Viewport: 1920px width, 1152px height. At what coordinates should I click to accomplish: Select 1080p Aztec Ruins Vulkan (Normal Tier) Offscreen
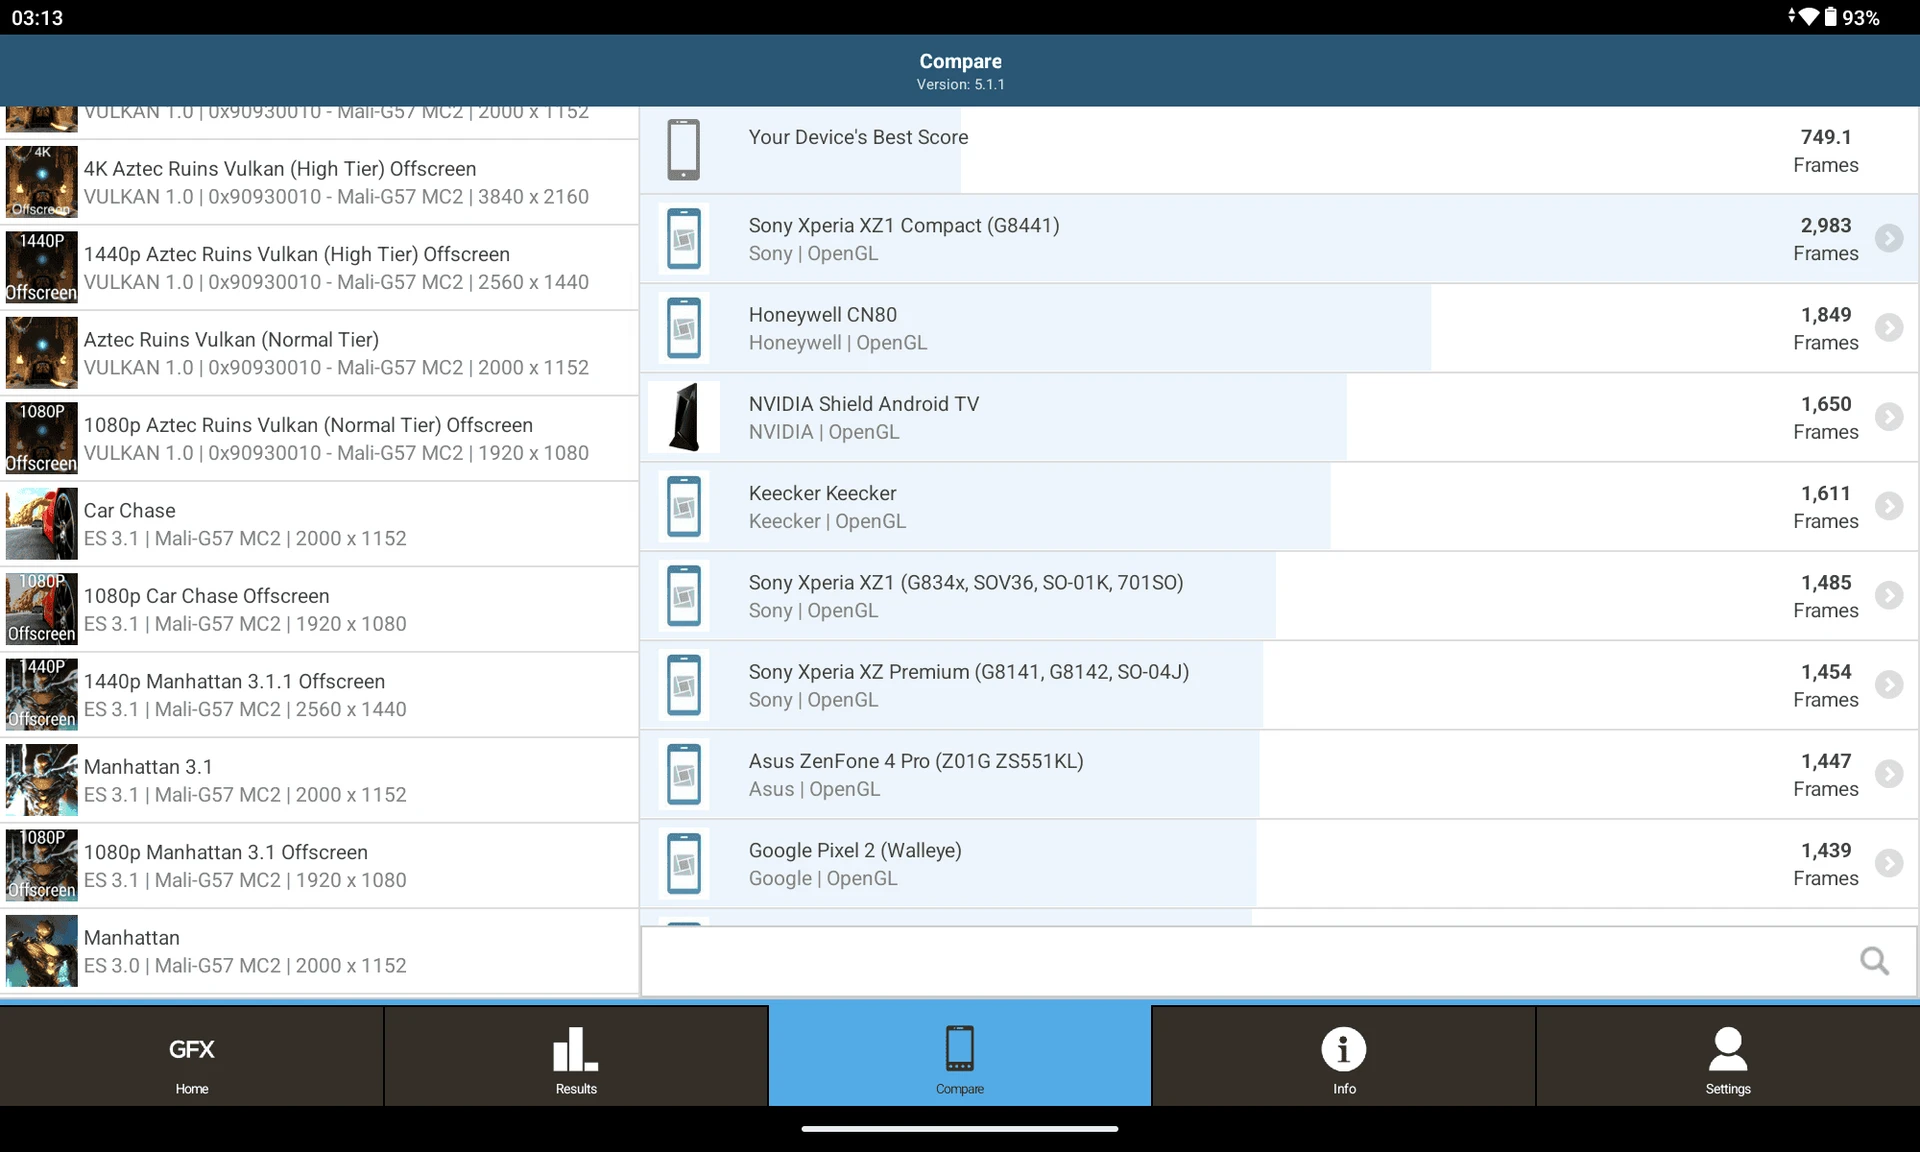click(319, 439)
